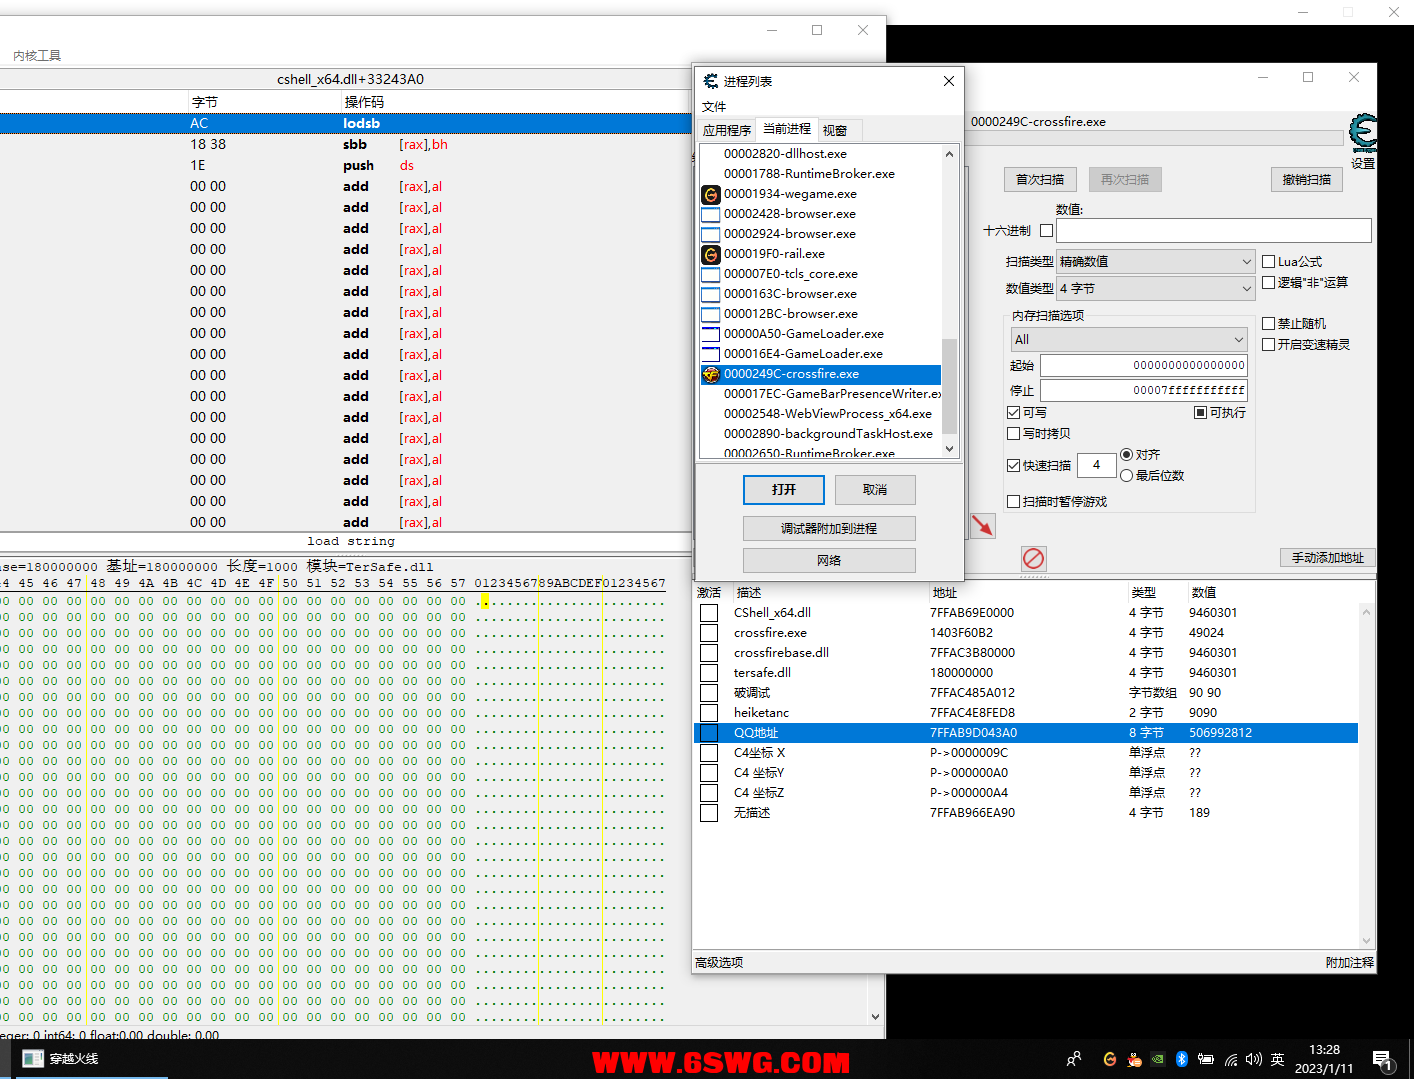Open Cheat Engine settings logo icon
The width and height of the screenshot is (1414, 1079).
point(1363,133)
